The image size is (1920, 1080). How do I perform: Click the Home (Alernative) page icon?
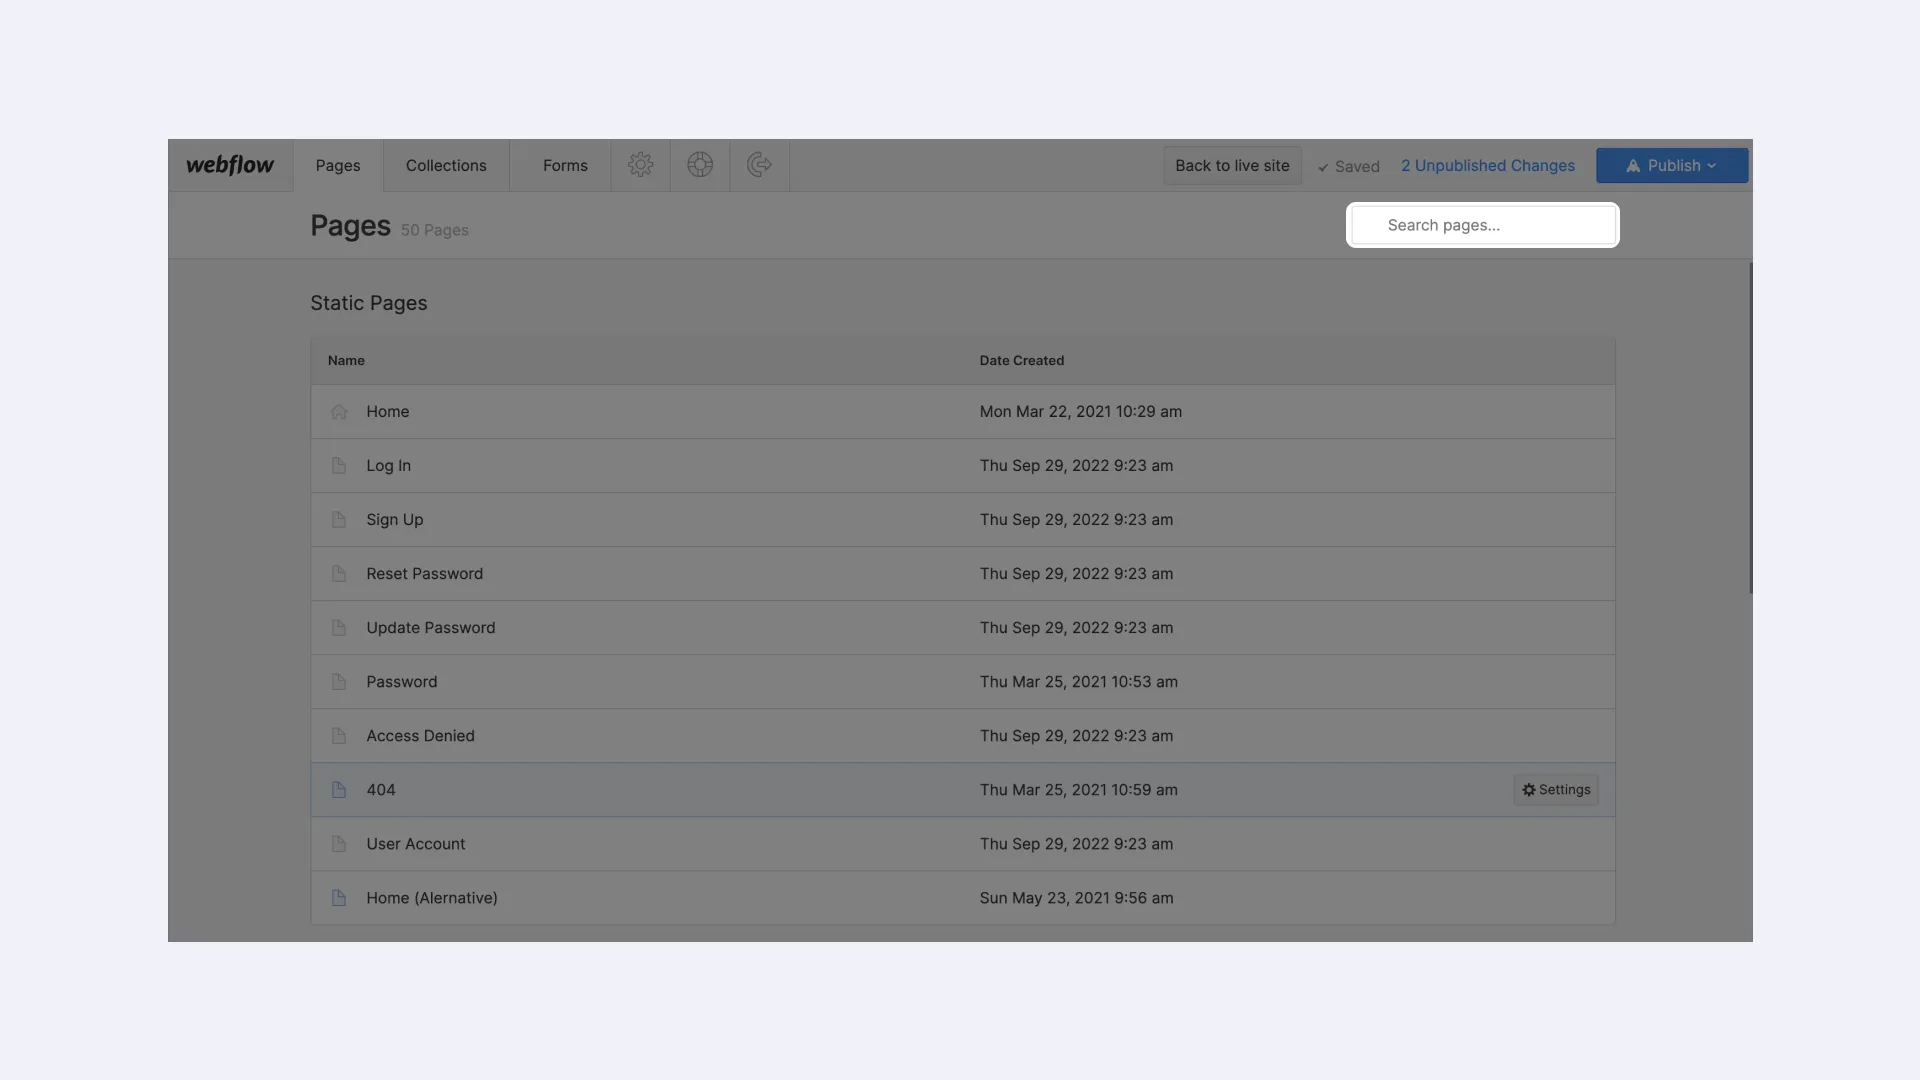tap(339, 898)
